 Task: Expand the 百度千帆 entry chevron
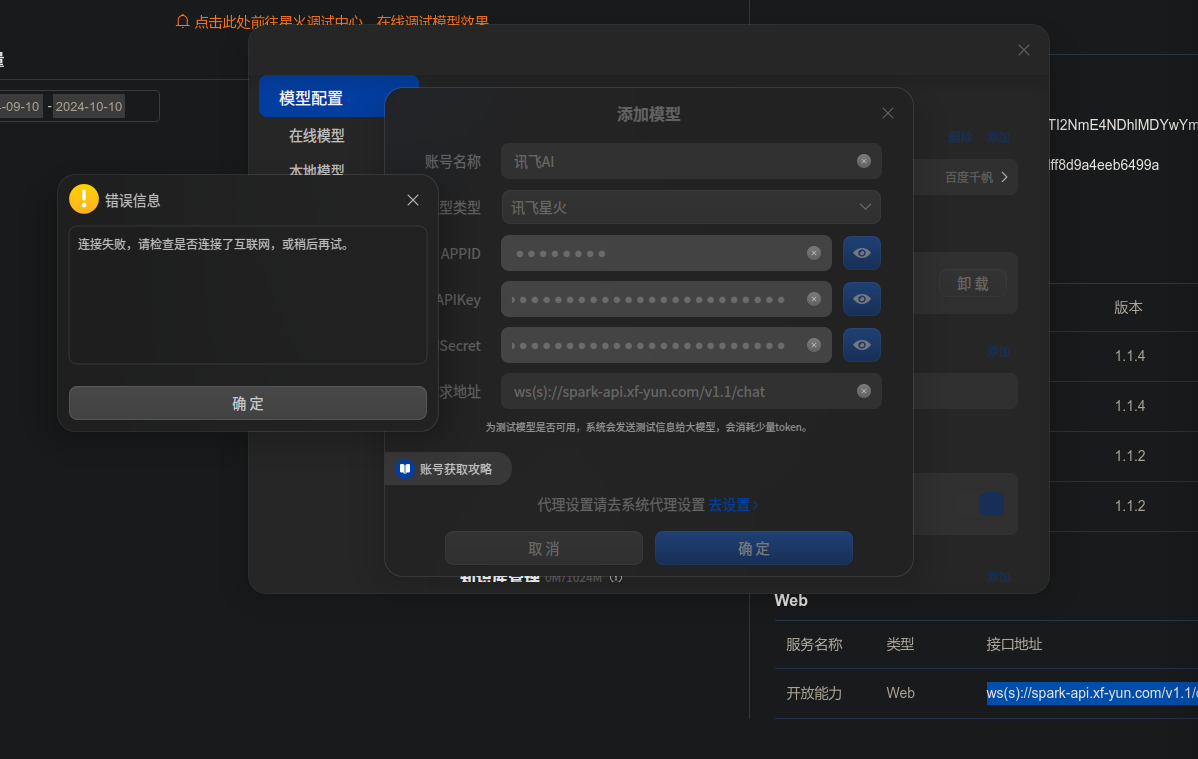1004,177
